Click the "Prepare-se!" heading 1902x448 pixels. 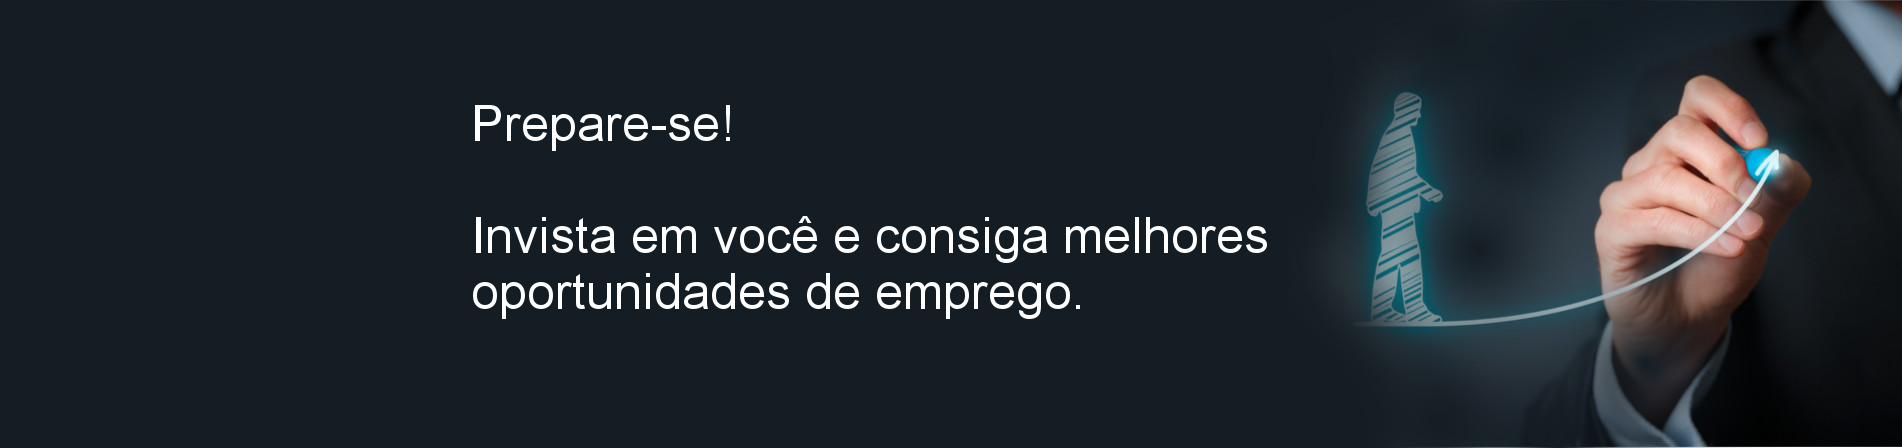click(x=602, y=125)
